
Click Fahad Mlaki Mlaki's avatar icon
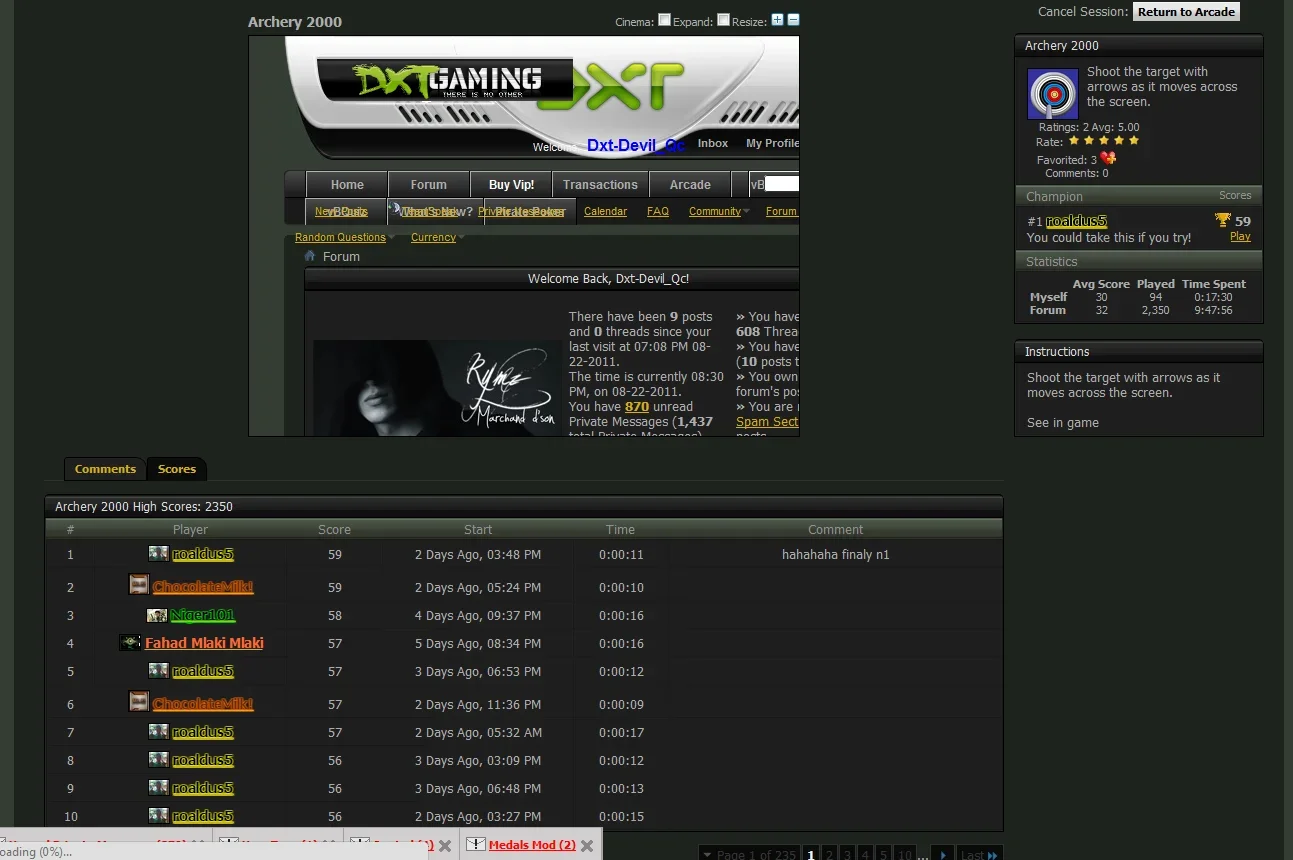(130, 642)
